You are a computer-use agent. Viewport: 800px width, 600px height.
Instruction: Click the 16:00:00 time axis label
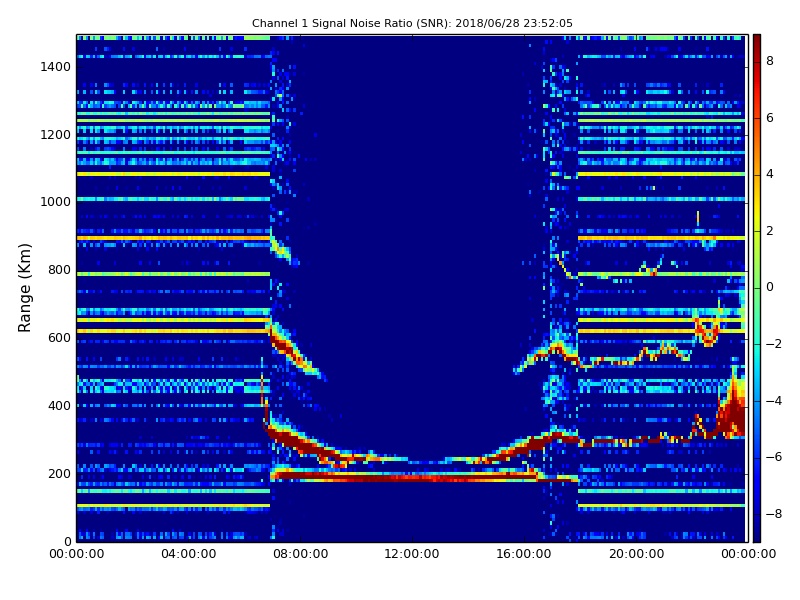point(524,554)
